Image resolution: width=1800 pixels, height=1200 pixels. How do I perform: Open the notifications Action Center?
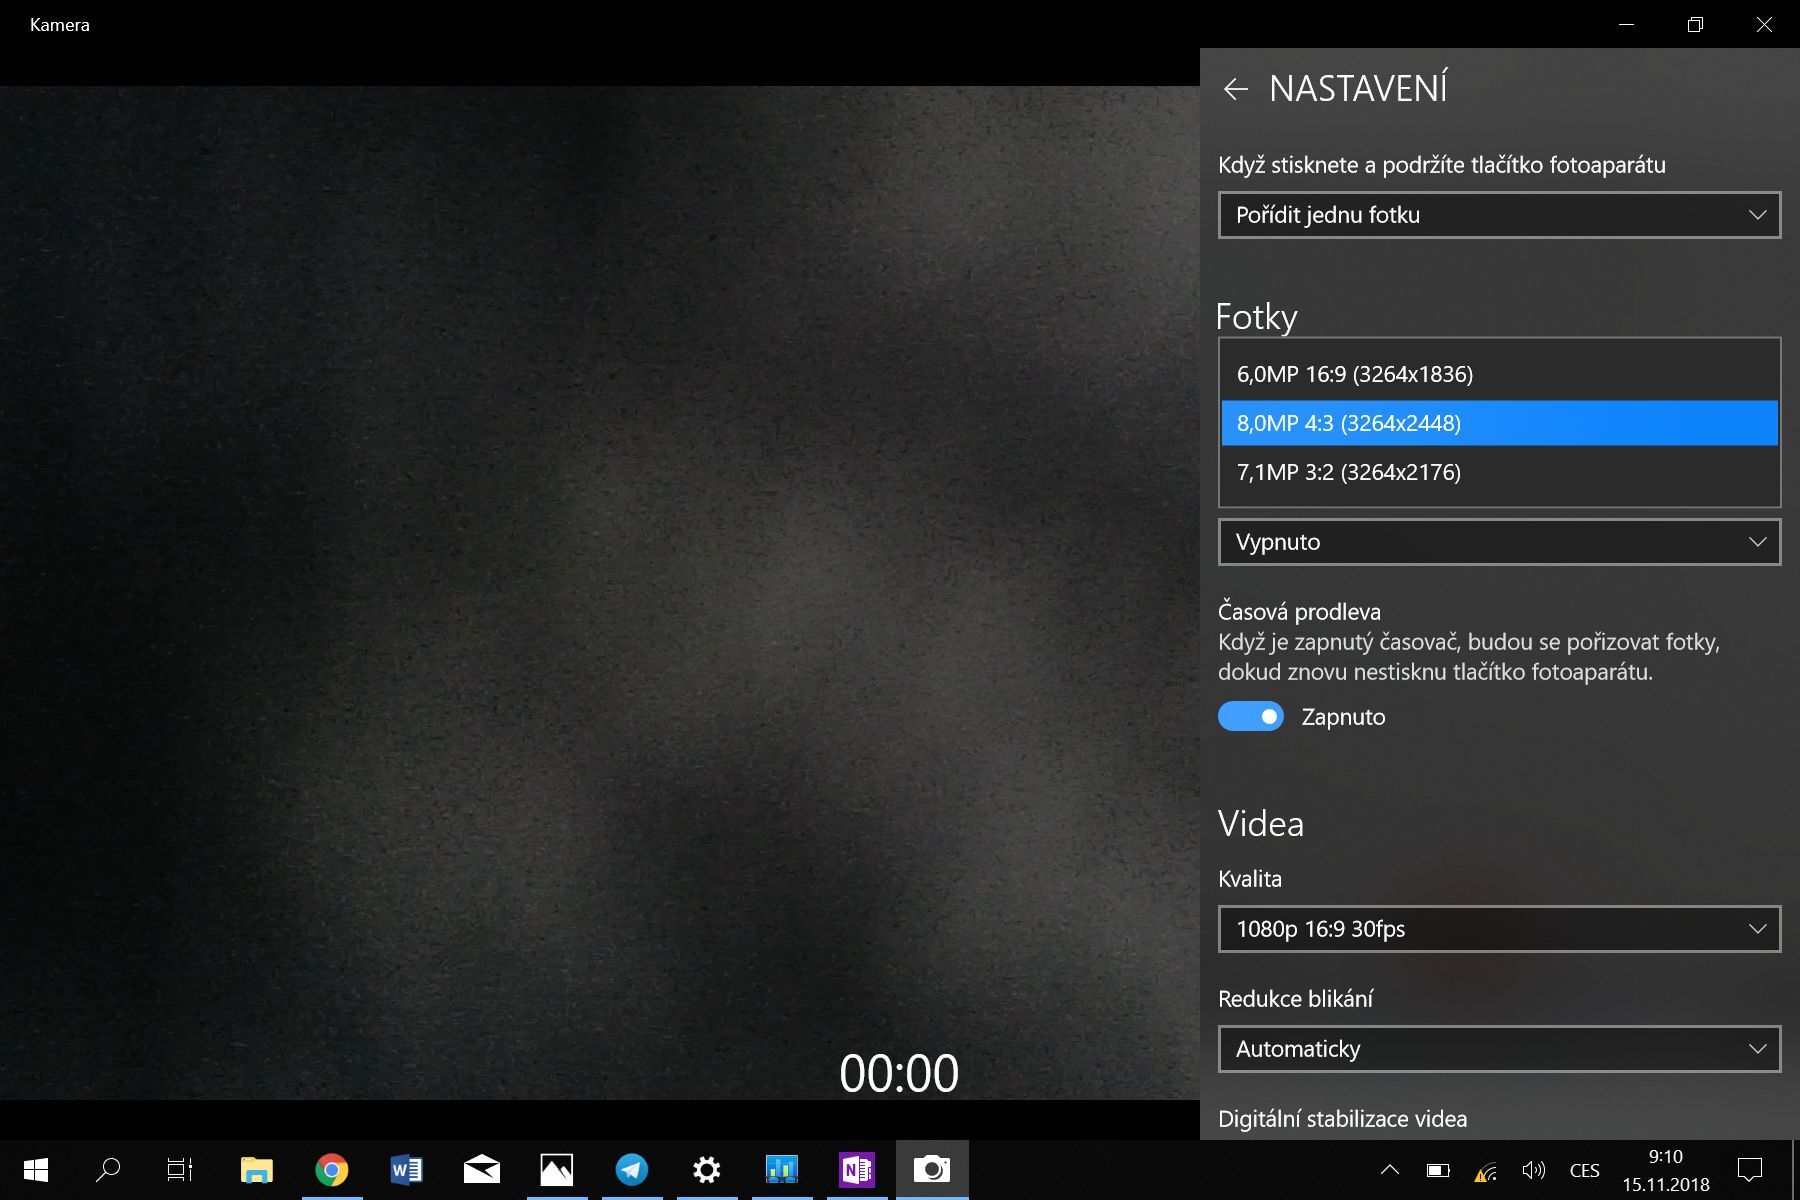tap(1748, 1168)
